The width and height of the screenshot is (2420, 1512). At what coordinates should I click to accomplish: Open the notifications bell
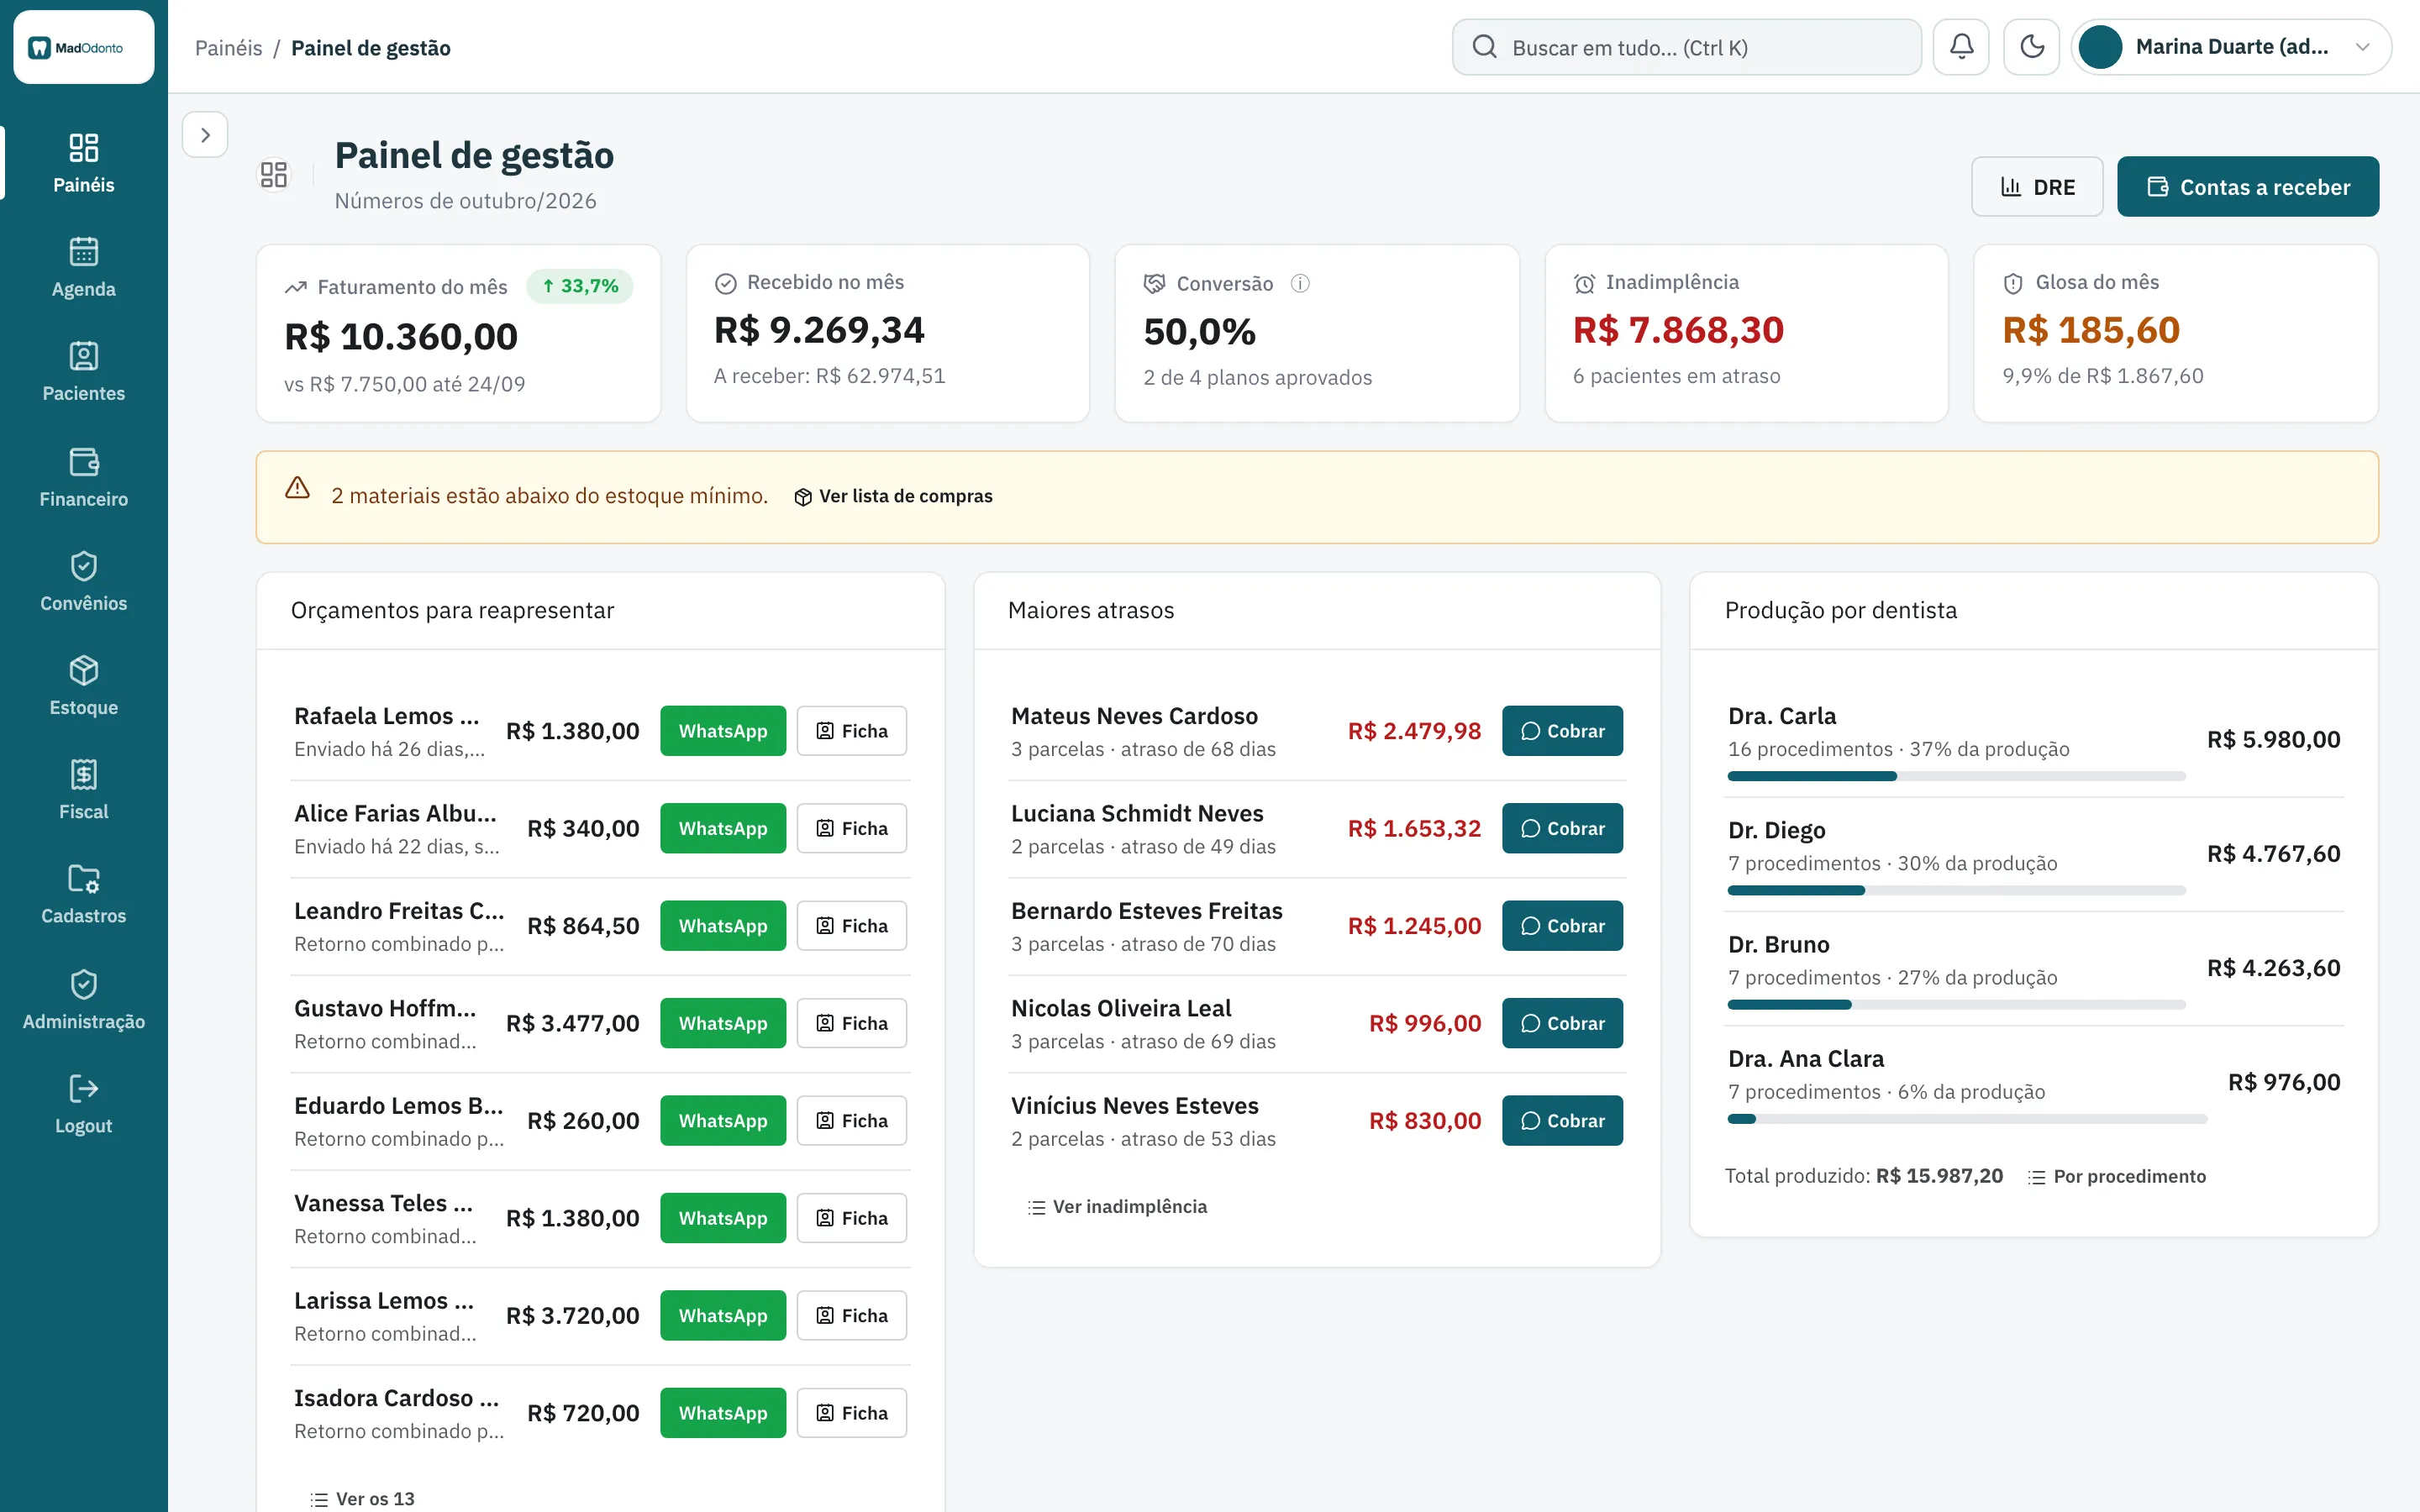1961,47
